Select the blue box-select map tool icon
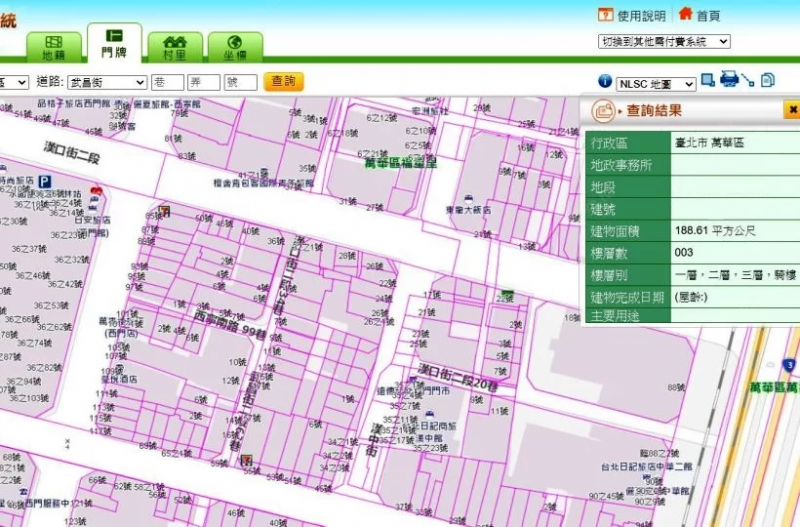This screenshot has width=800, height=527. (708, 80)
